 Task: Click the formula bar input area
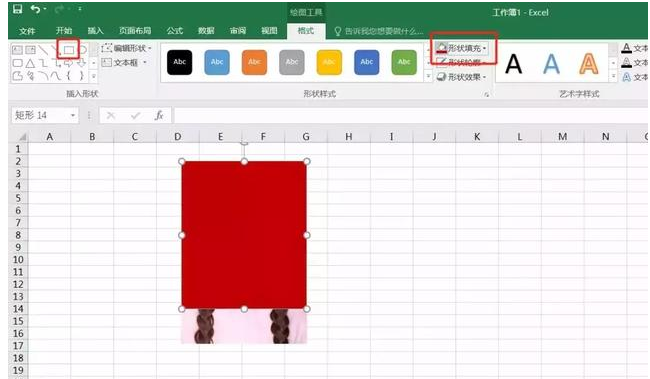click(x=410, y=115)
